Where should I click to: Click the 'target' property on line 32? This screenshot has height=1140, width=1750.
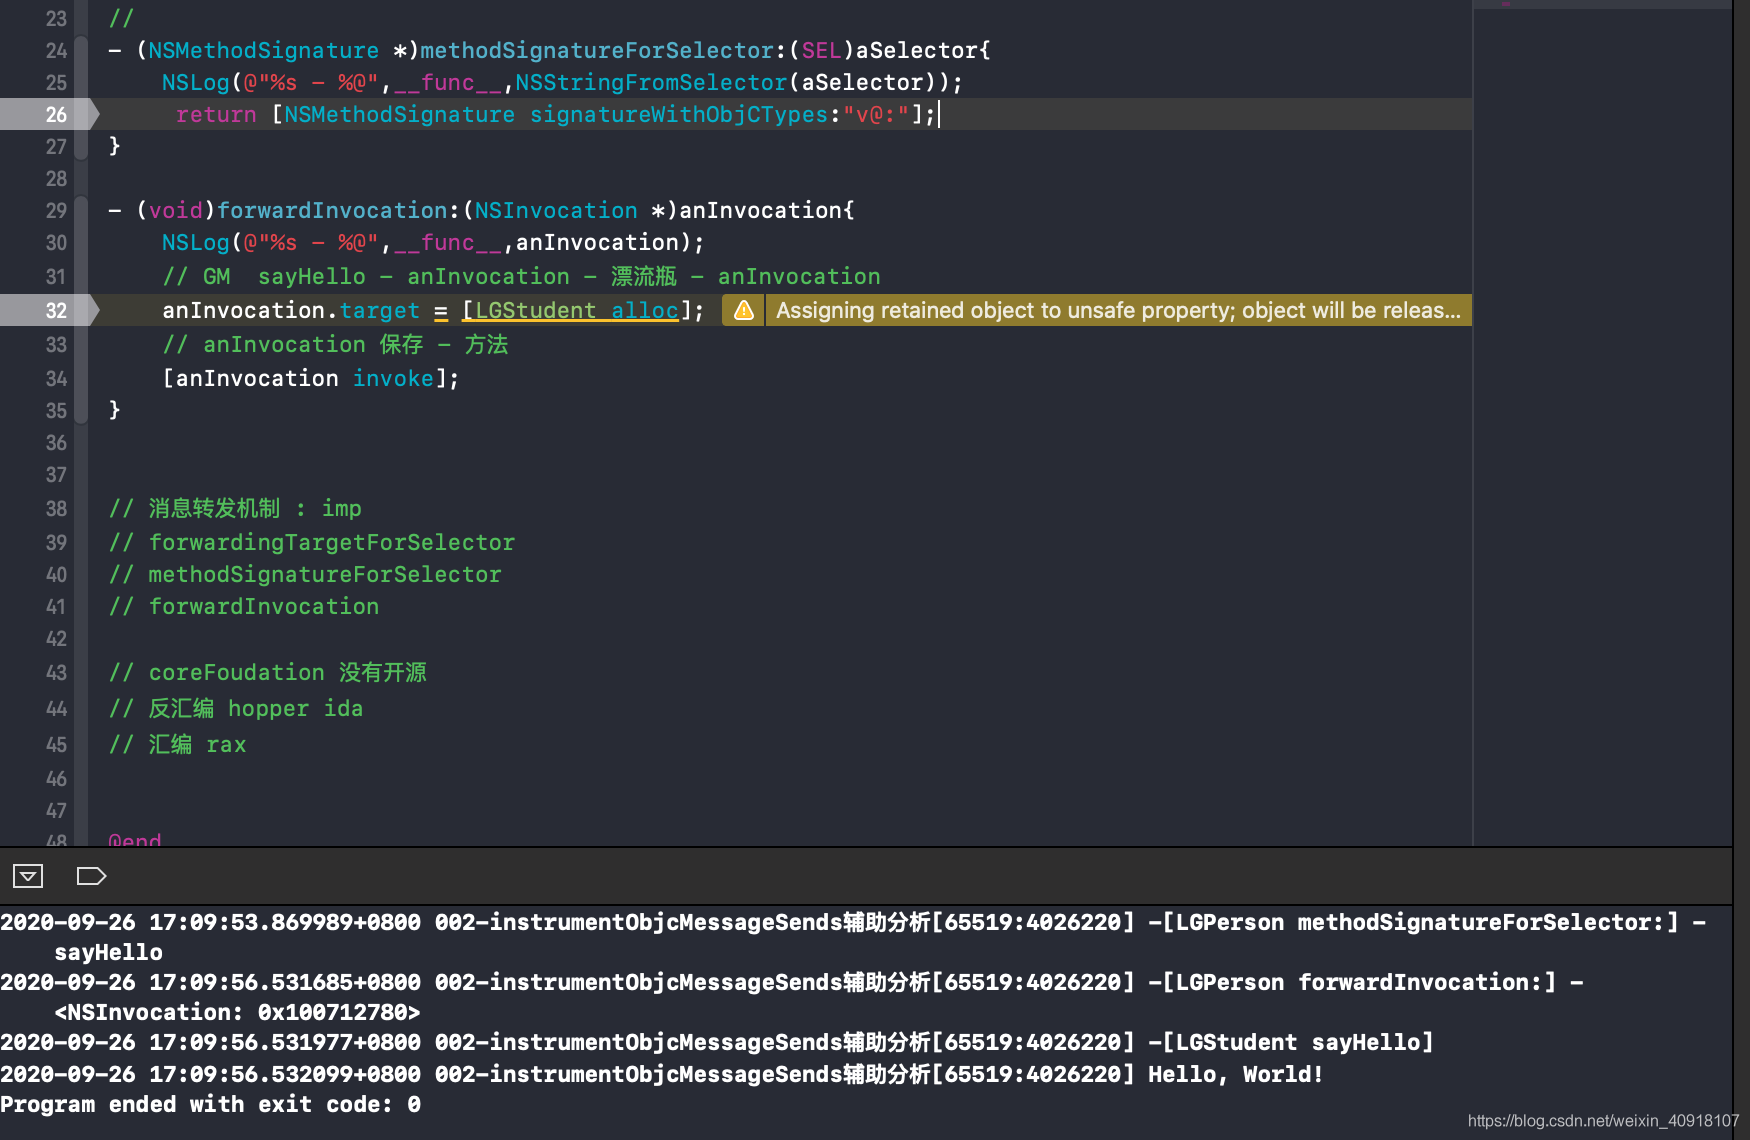(380, 310)
